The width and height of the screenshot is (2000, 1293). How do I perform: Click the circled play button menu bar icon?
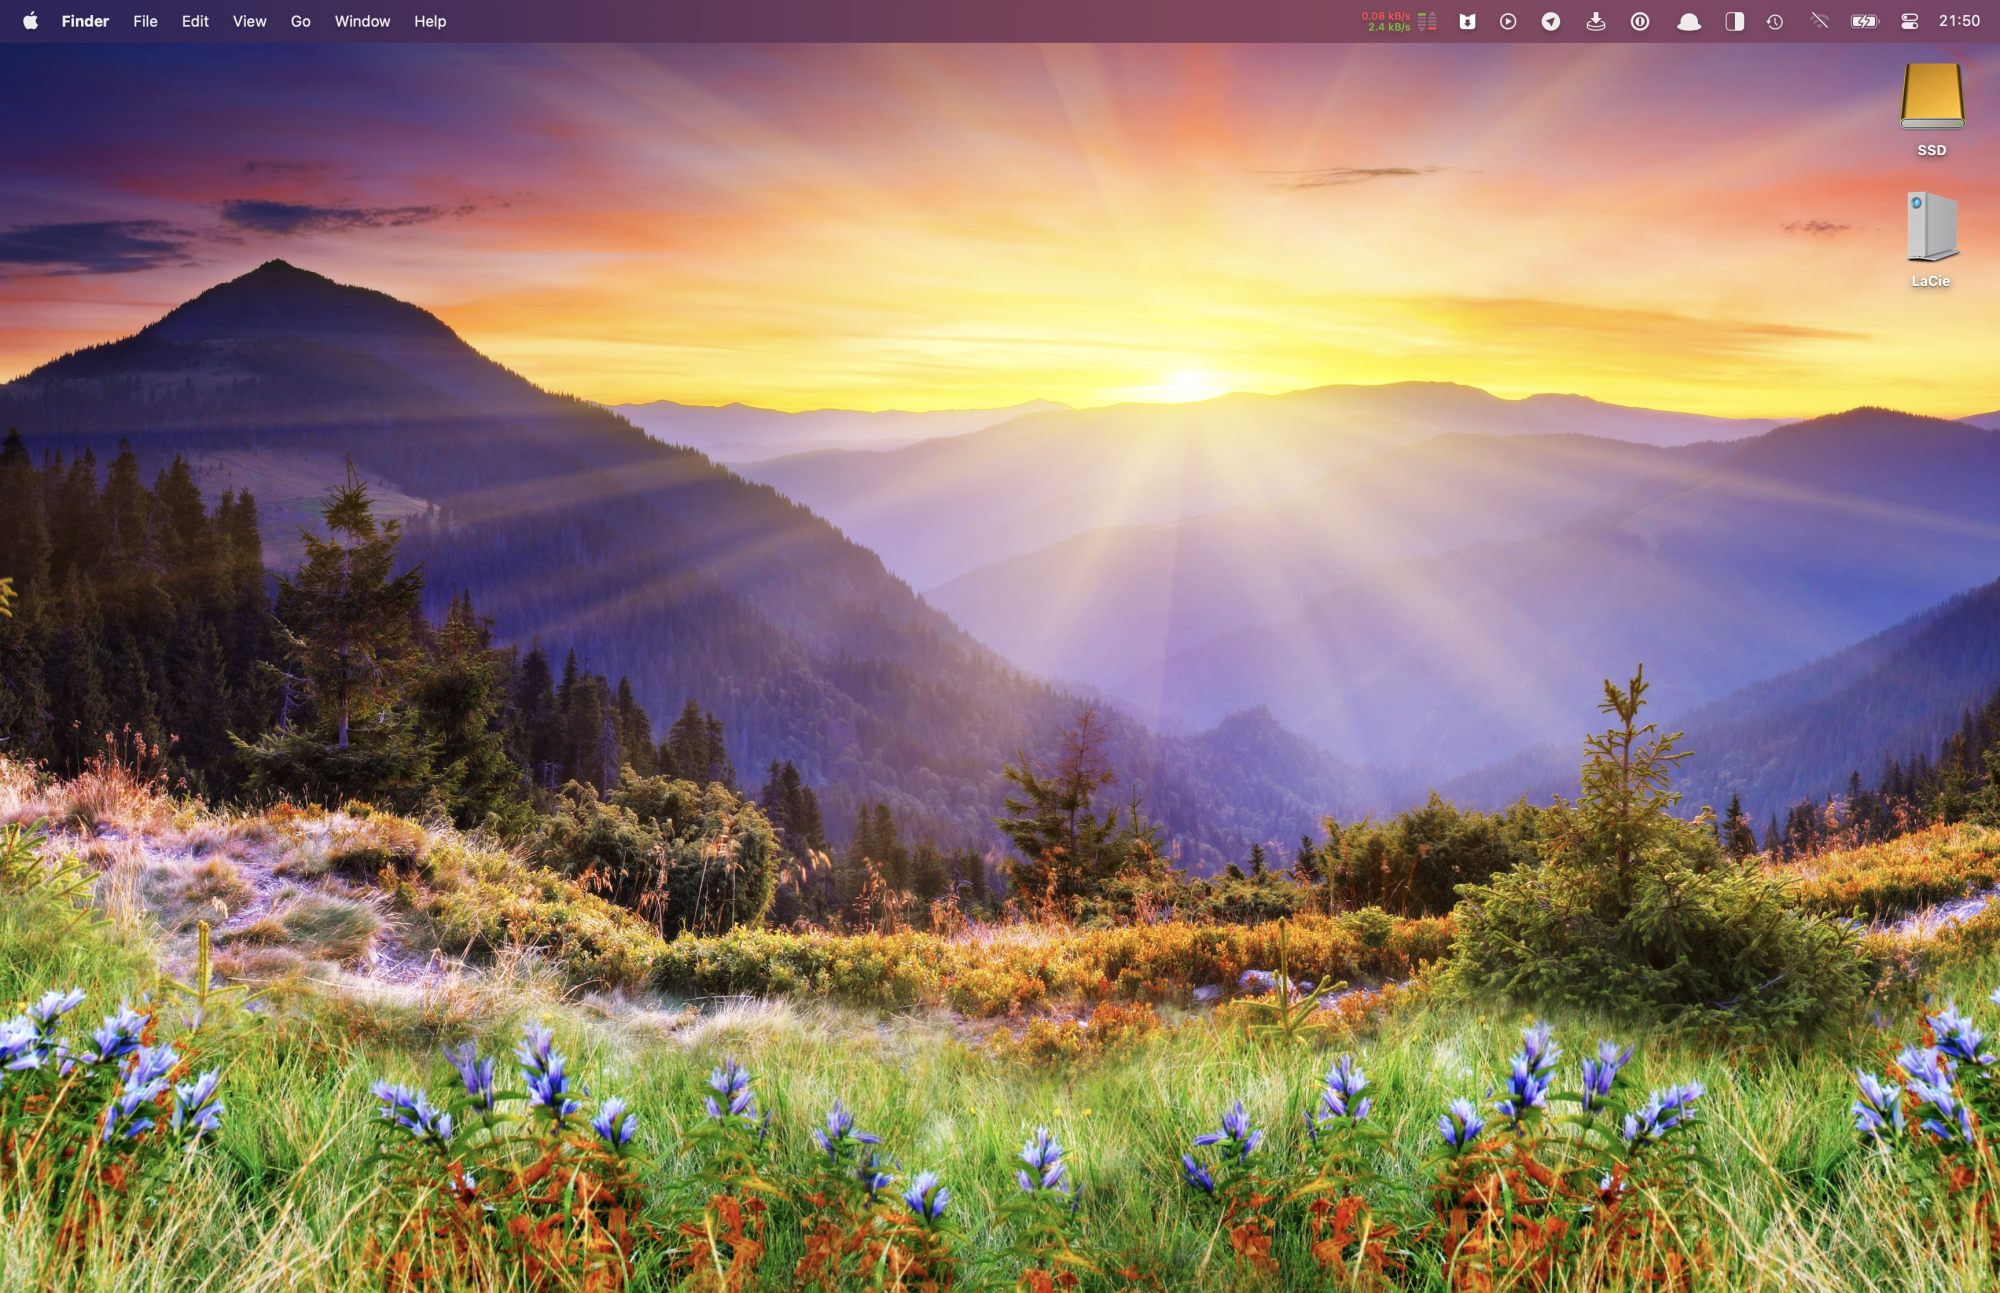click(x=1508, y=21)
